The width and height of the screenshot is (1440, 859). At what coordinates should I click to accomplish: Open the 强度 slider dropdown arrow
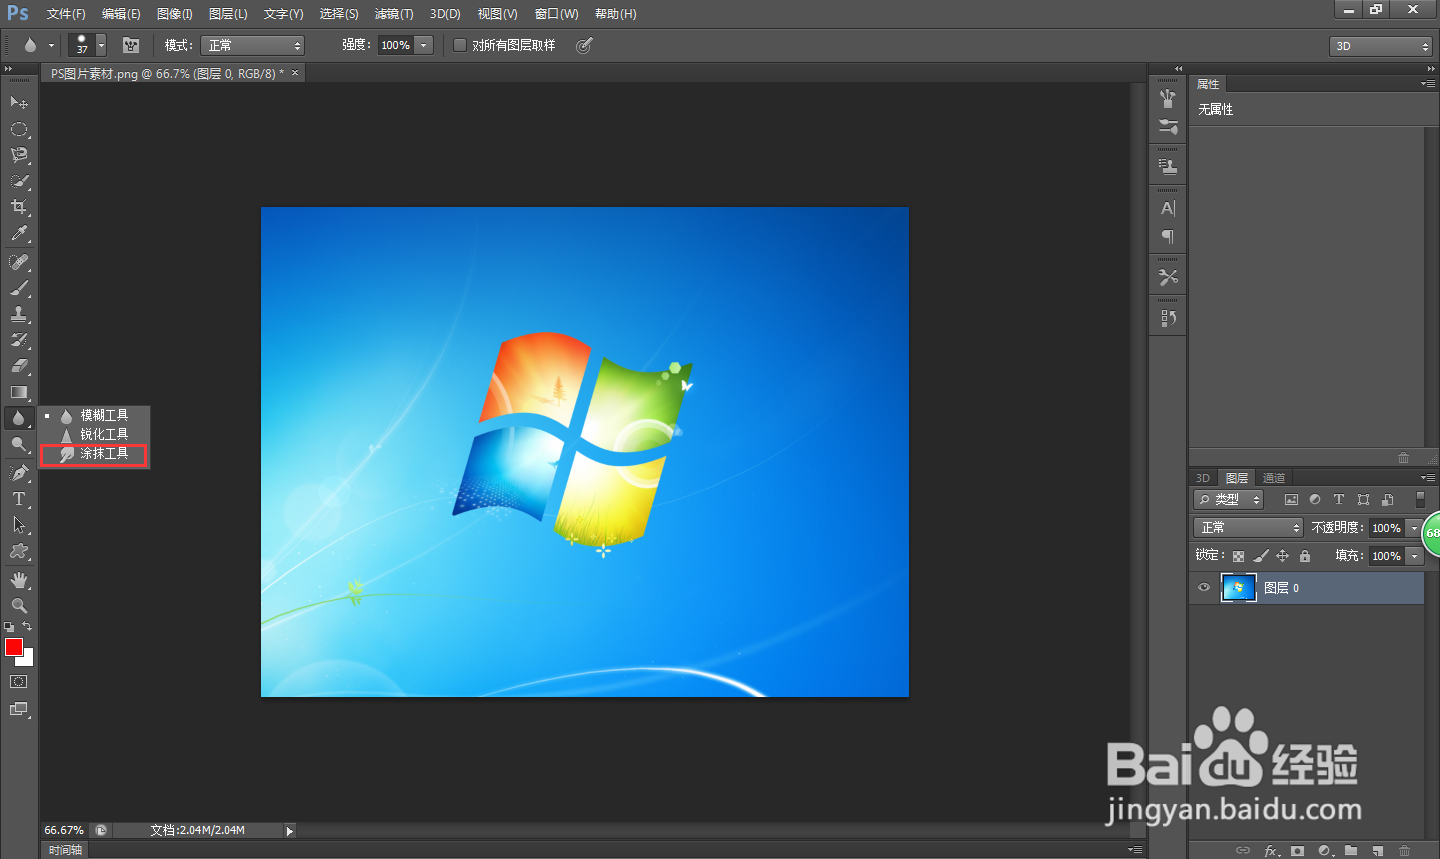click(x=424, y=45)
